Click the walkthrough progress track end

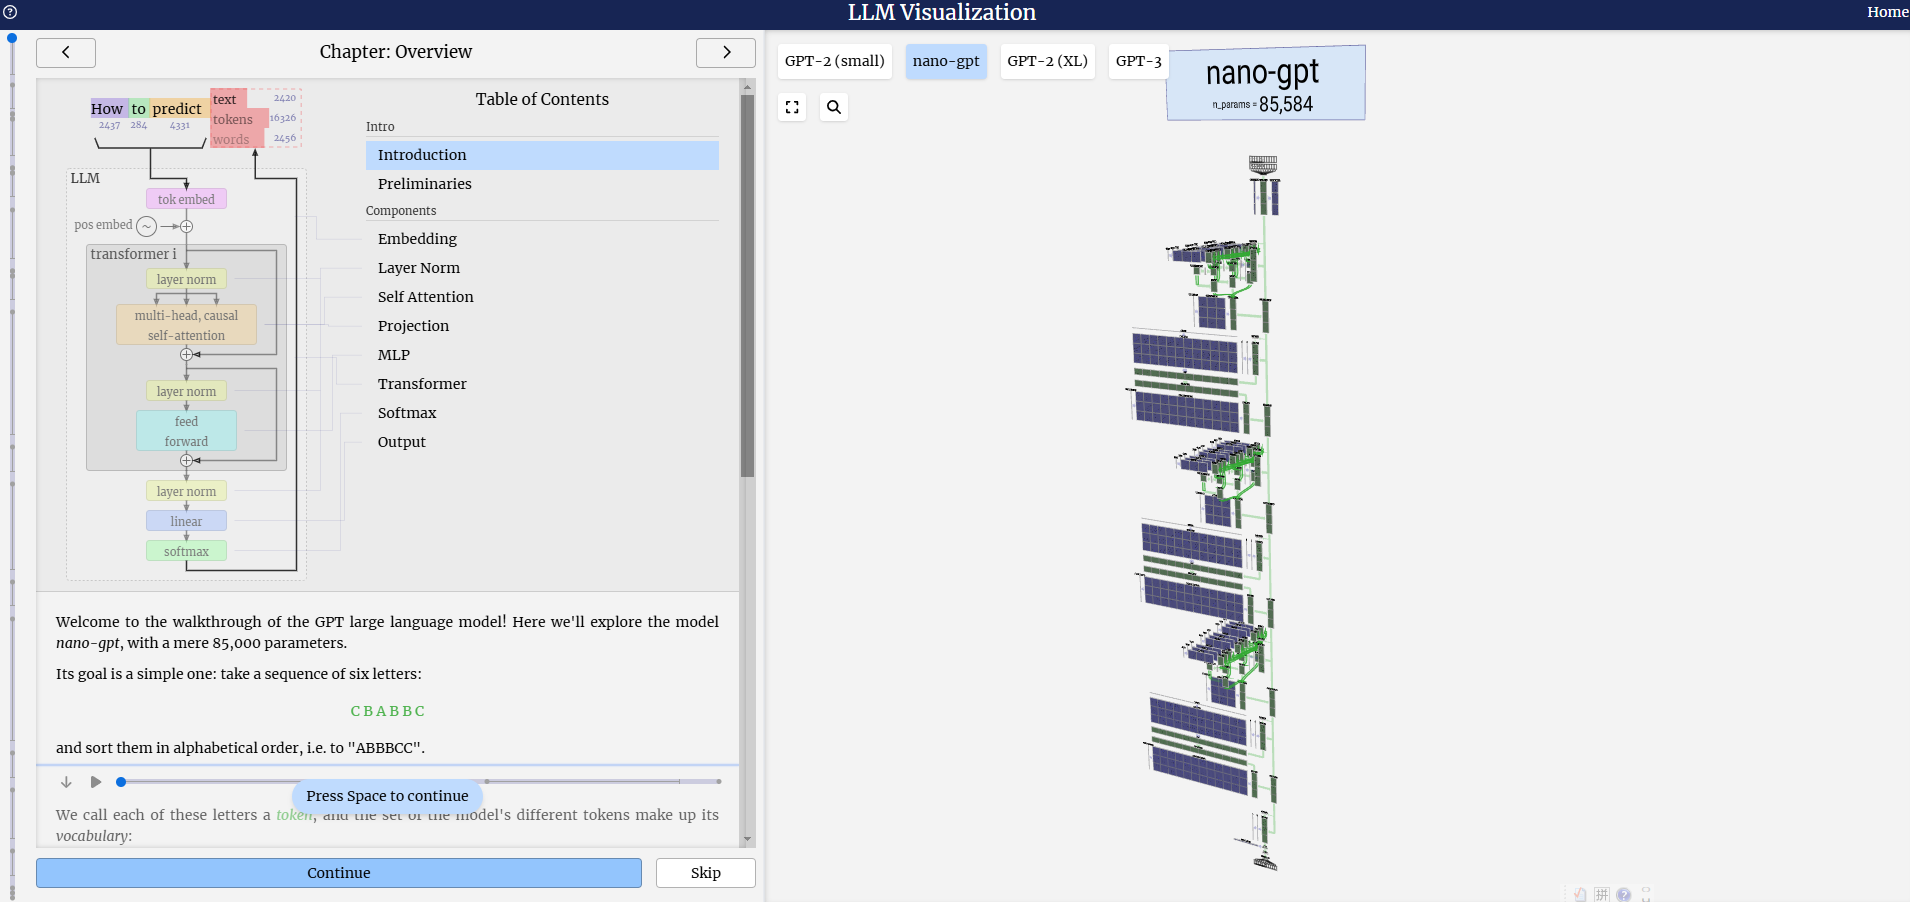coord(718,782)
